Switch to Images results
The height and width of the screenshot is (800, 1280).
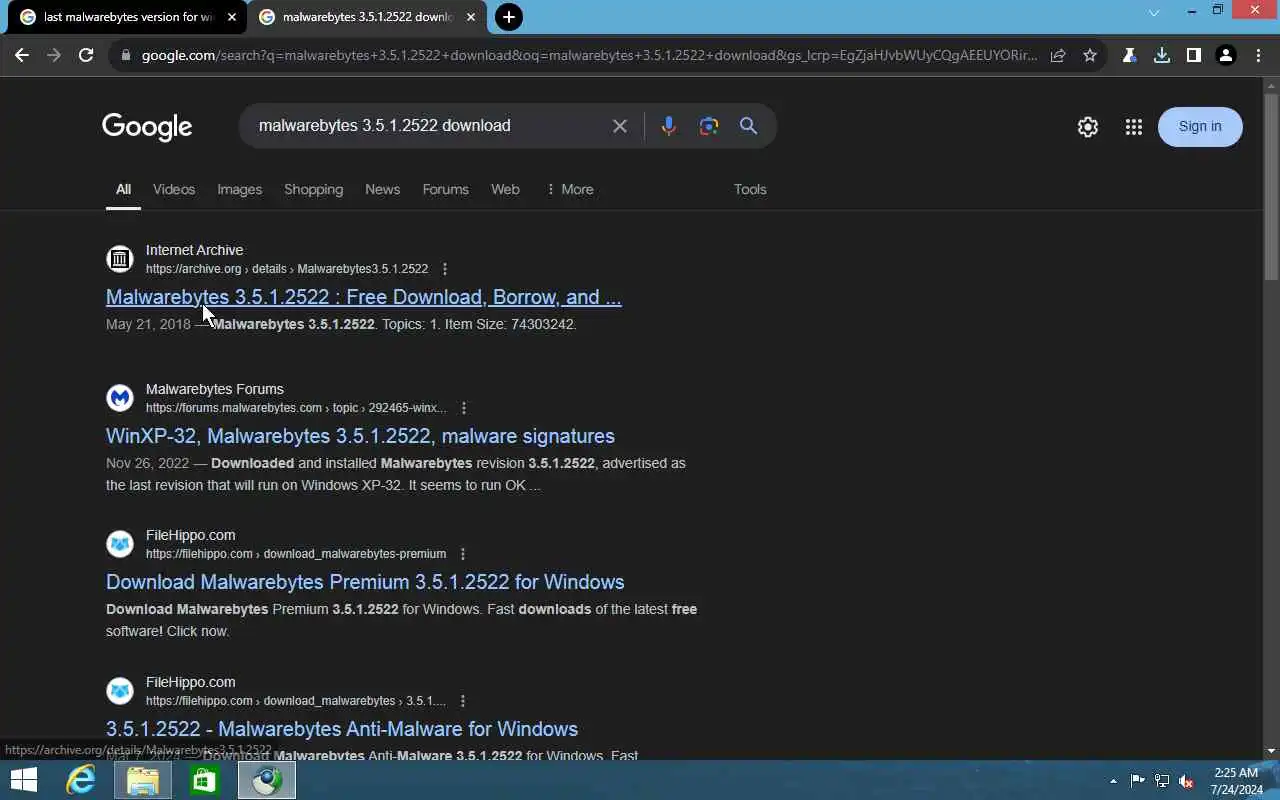point(240,189)
